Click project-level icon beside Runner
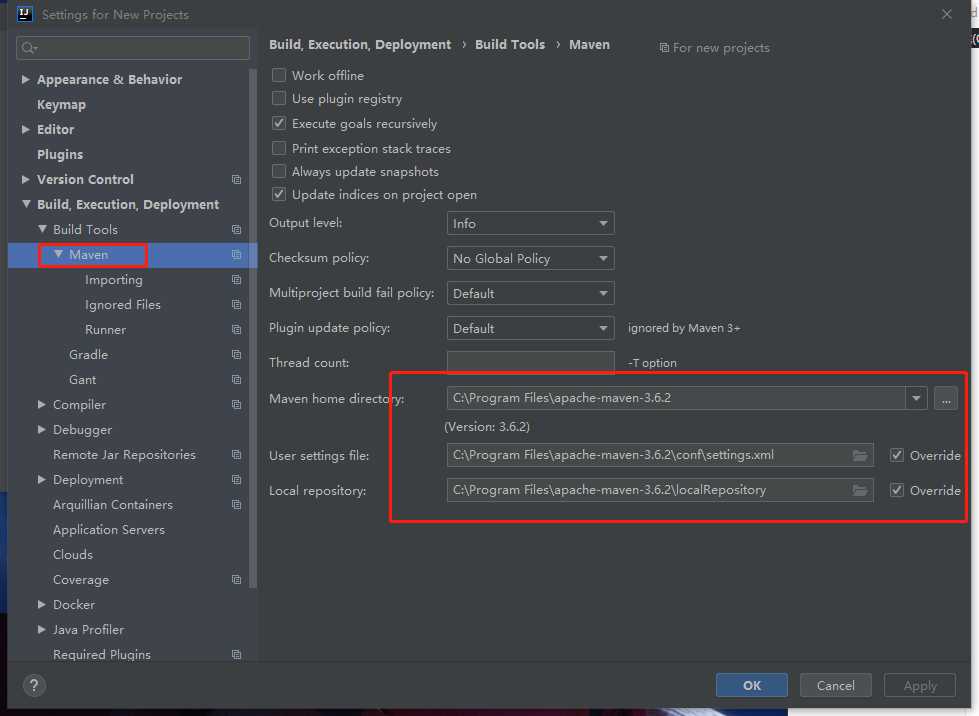 tap(237, 330)
